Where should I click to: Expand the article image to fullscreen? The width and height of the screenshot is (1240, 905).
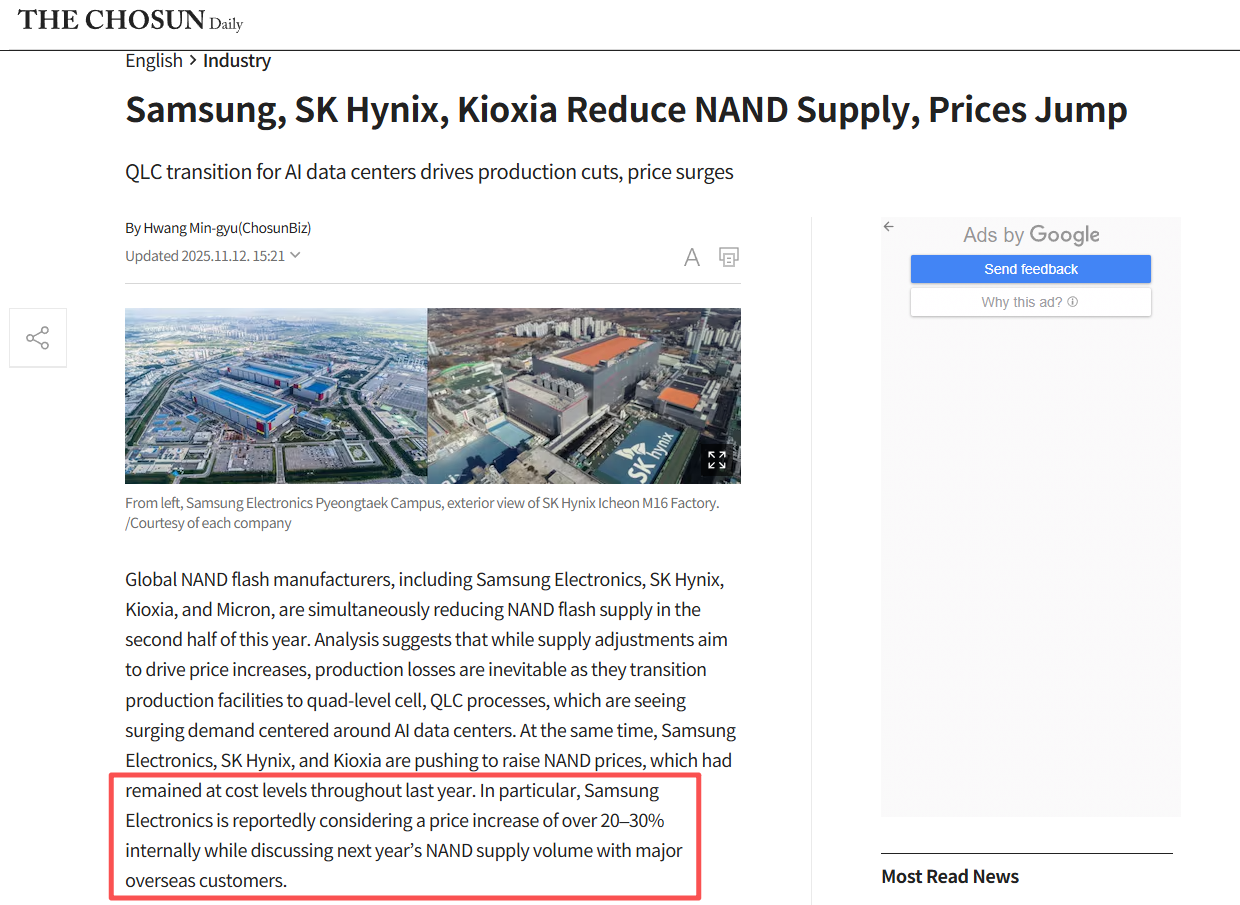717,460
